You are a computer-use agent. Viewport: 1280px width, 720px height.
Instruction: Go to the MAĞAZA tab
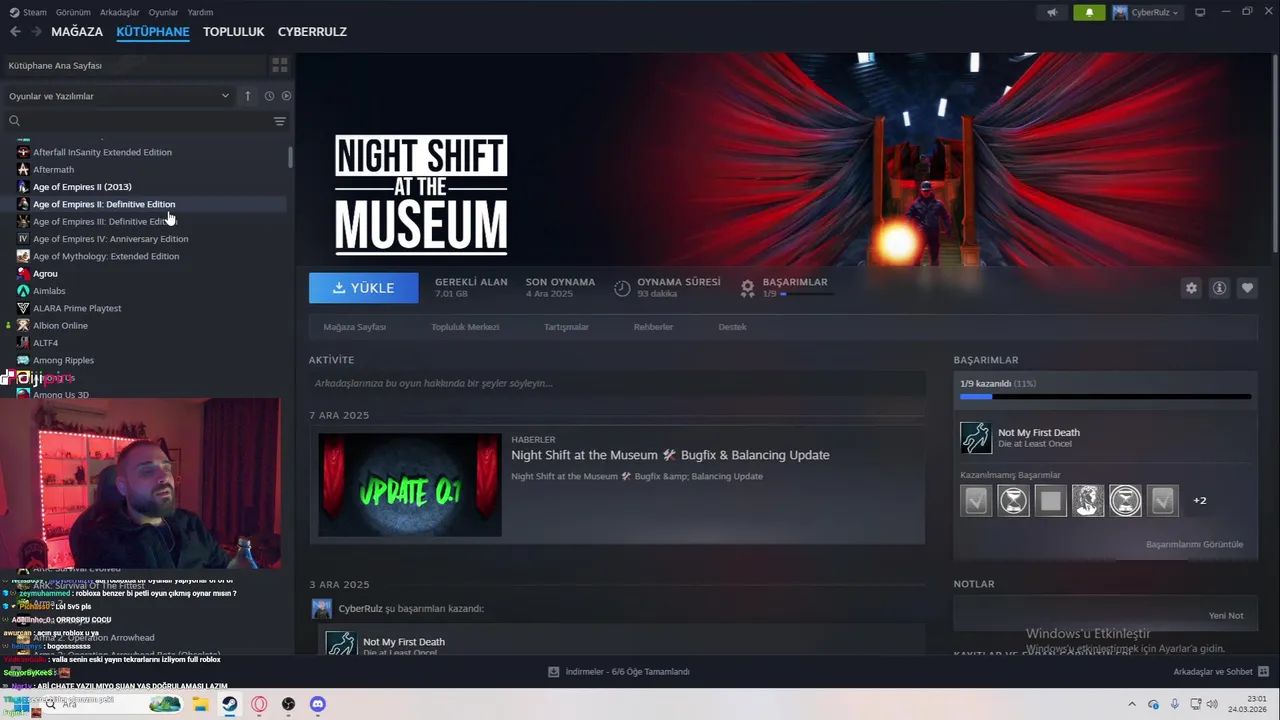click(x=77, y=32)
